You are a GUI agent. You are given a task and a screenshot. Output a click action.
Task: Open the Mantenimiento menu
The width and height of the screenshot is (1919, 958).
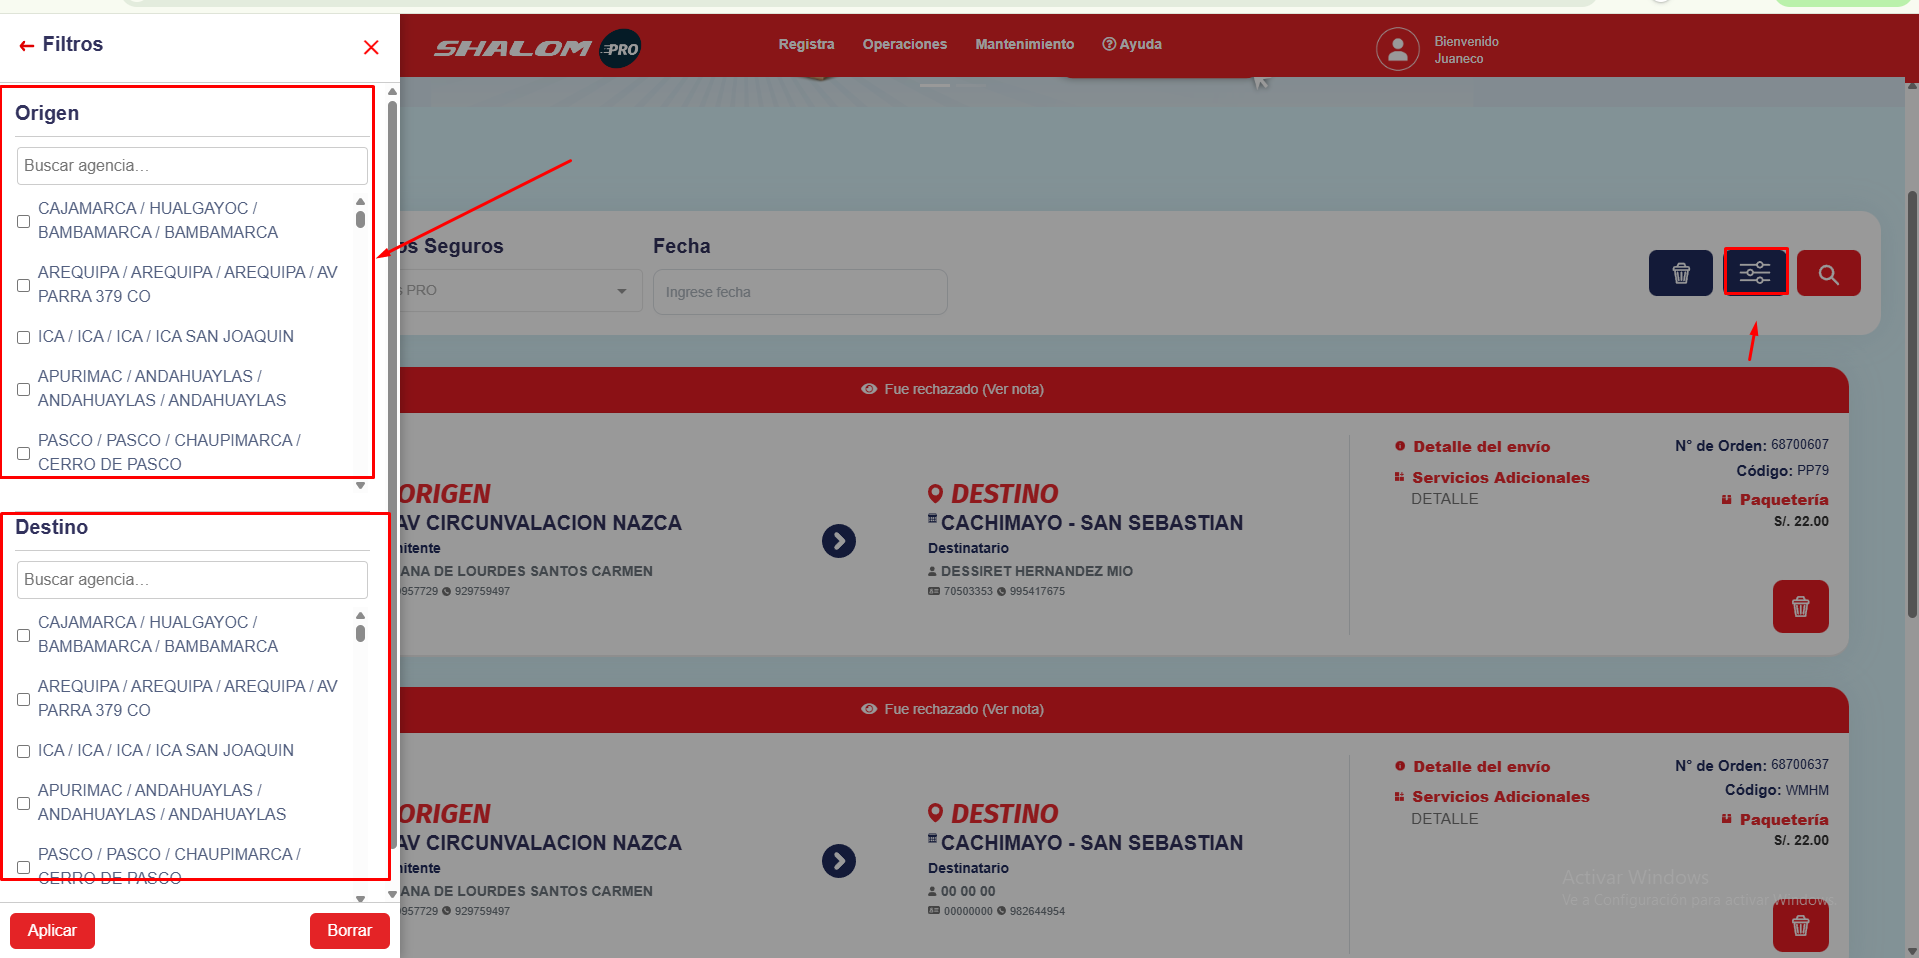[x=1024, y=45]
